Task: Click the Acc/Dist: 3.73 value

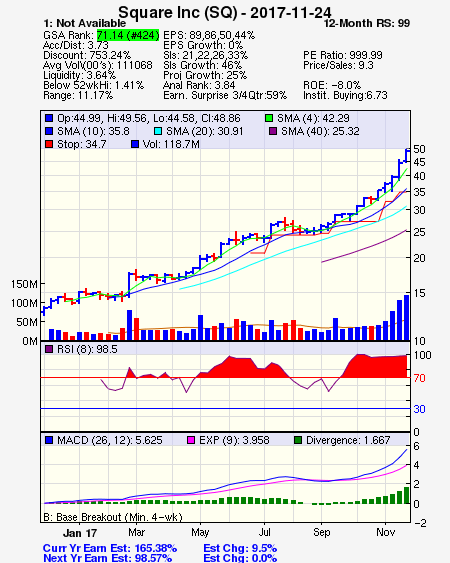Action: point(76,45)
